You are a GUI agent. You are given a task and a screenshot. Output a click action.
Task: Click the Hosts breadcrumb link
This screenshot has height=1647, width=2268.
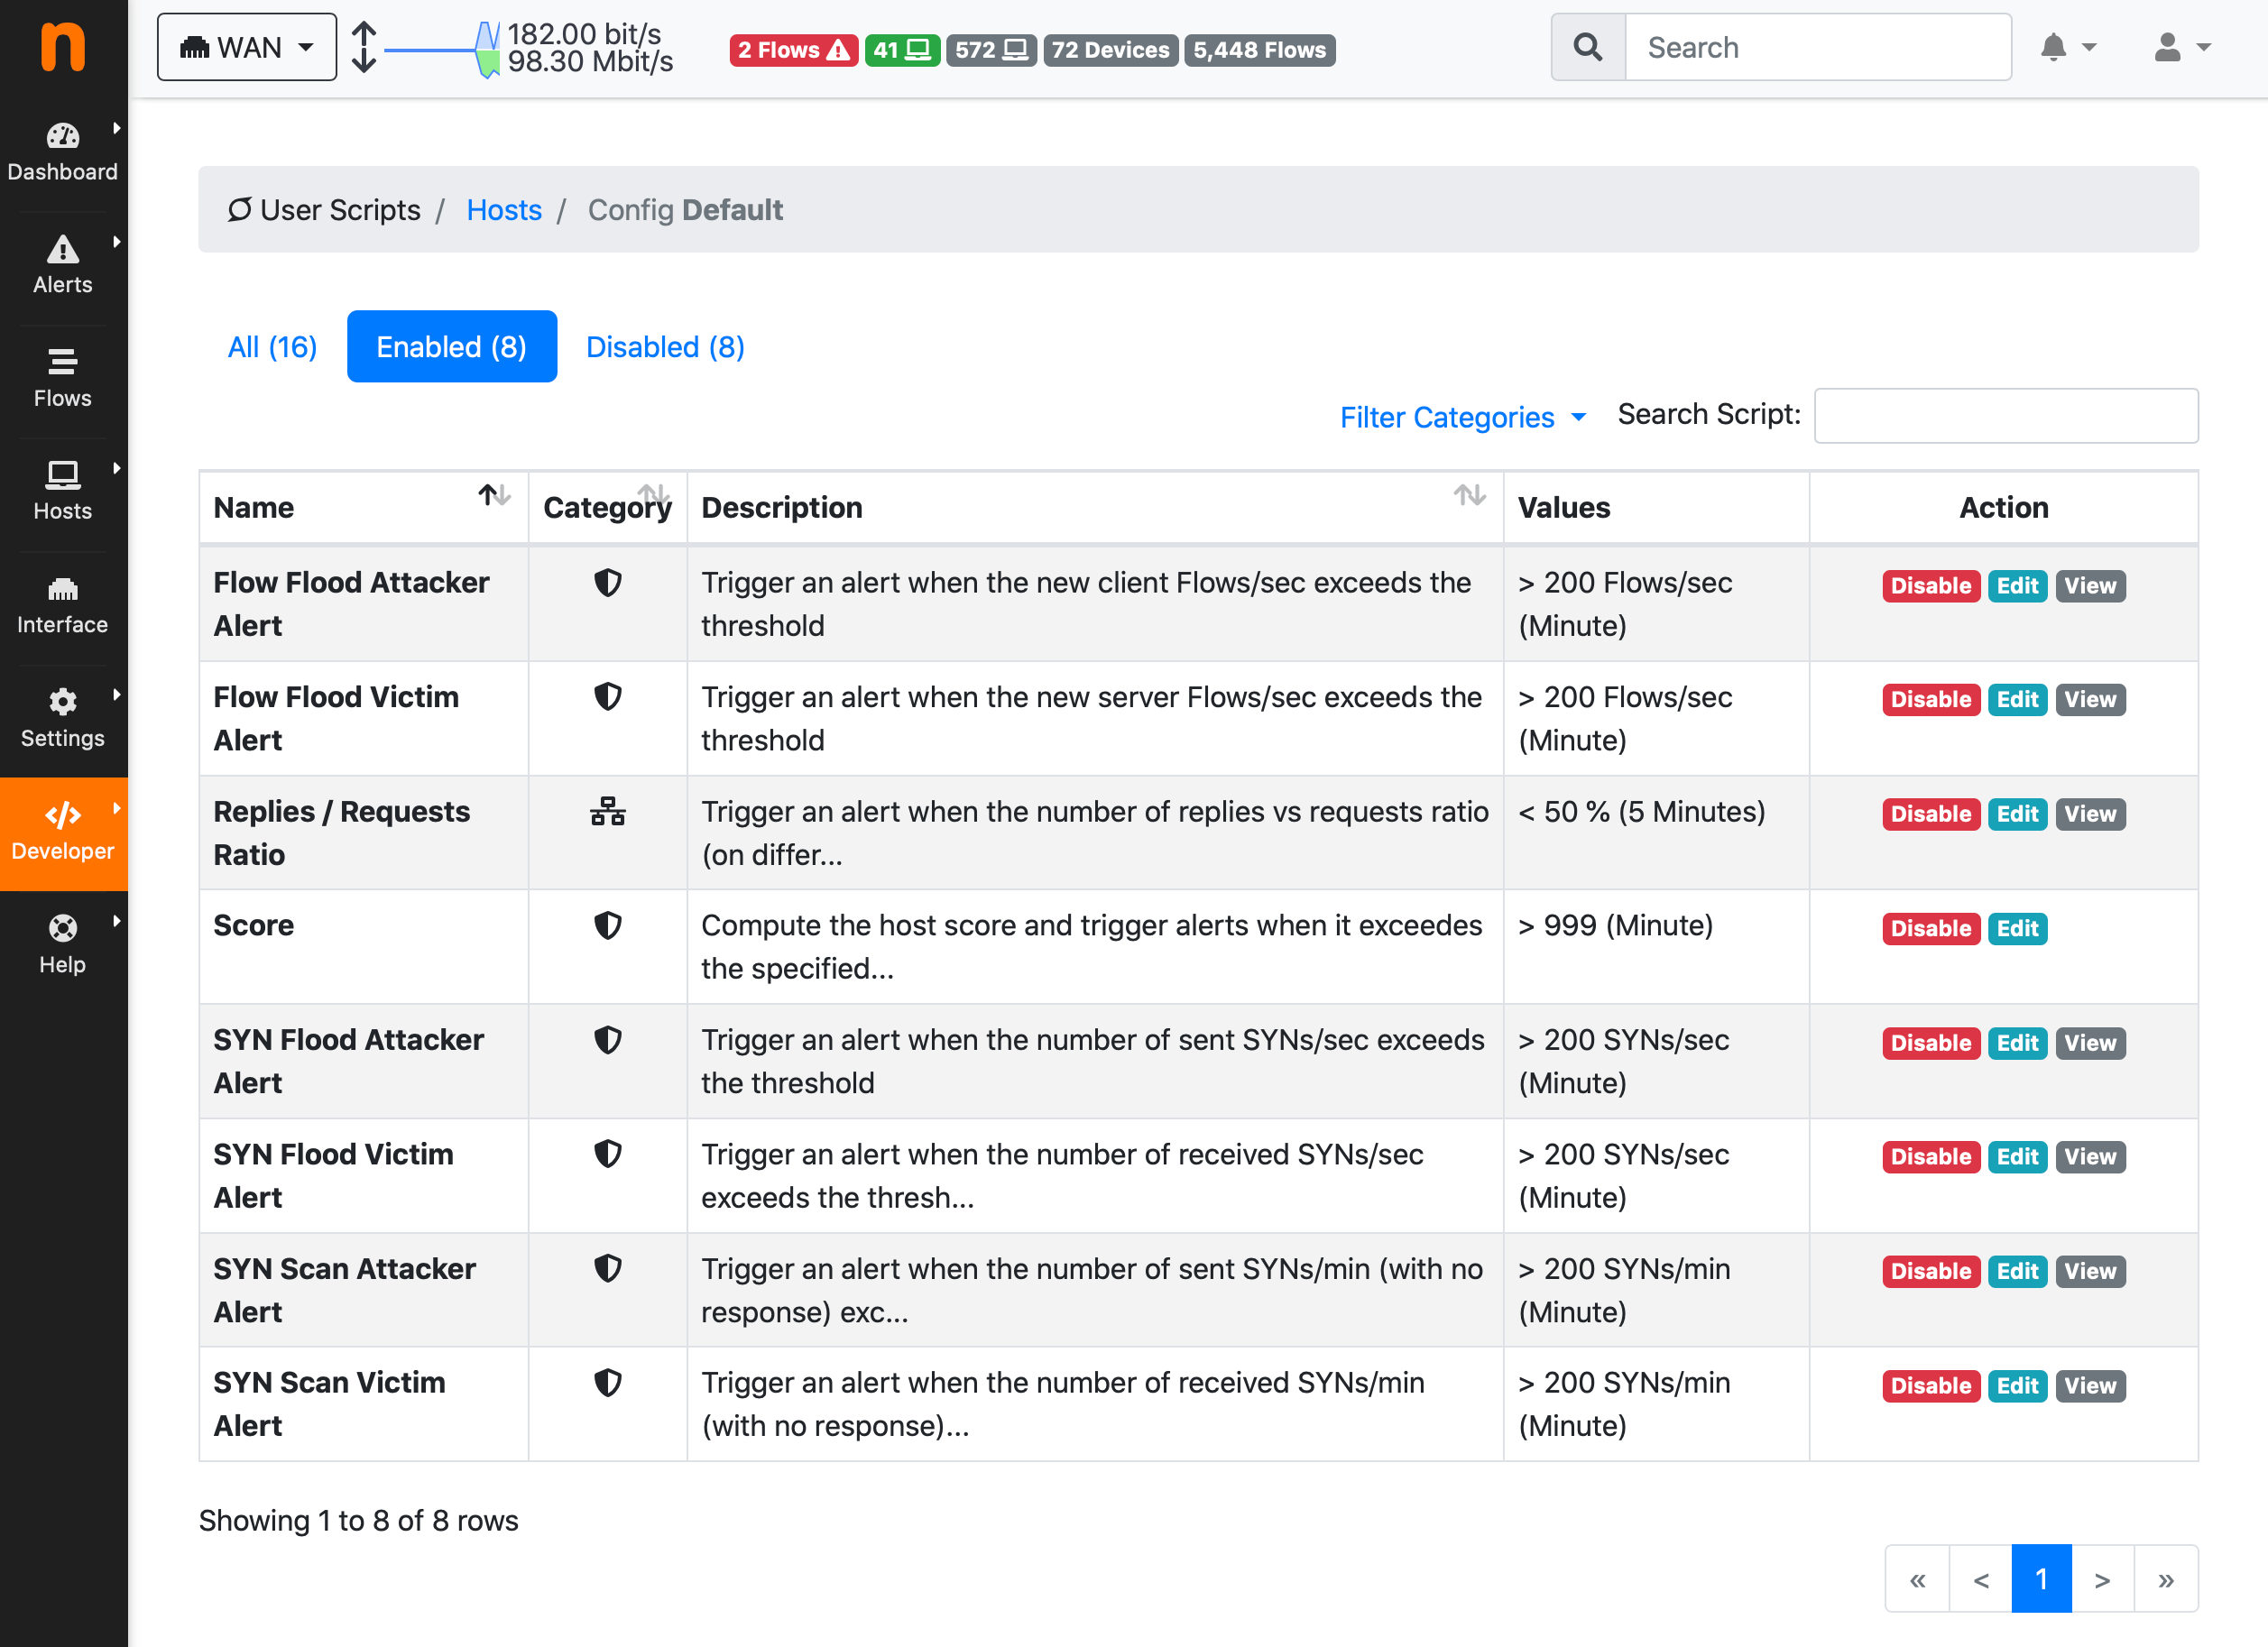[504, 210]
